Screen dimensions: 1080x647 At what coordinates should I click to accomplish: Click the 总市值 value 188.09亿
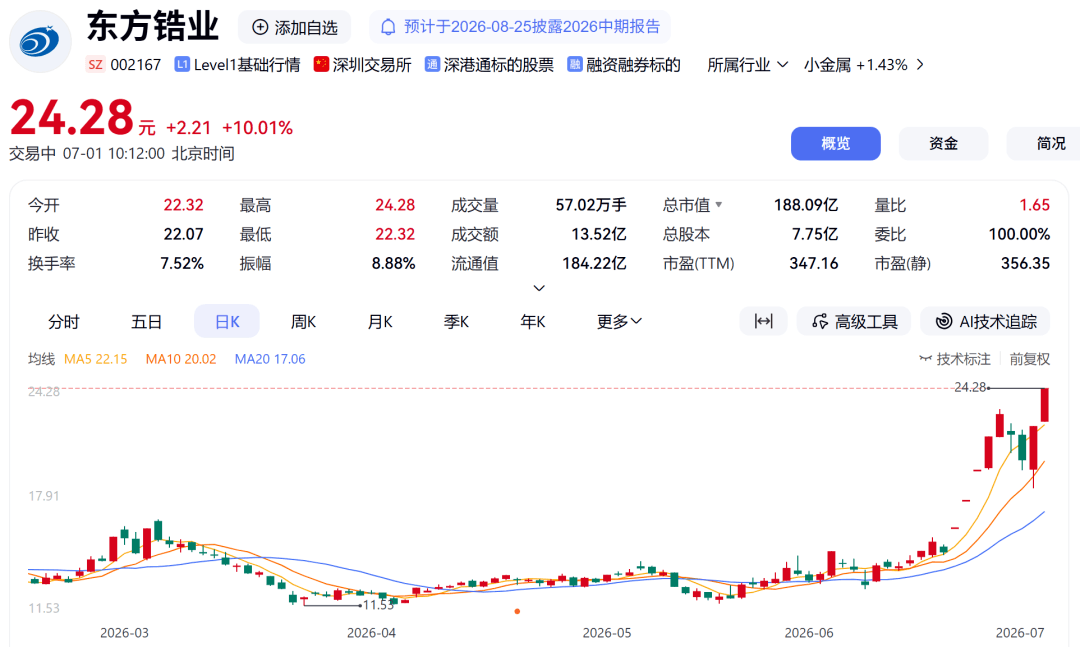806,205
